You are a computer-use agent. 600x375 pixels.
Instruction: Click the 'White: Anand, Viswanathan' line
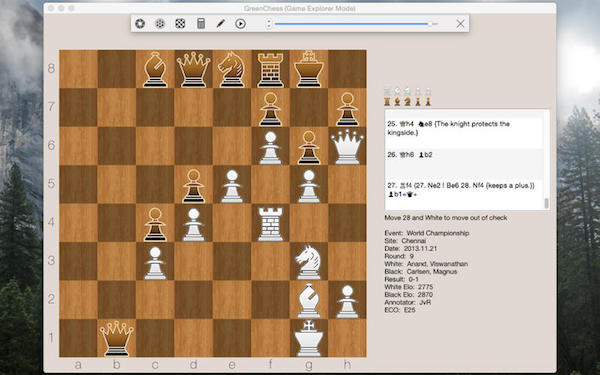pyautogui.click(x=426, y=264)
